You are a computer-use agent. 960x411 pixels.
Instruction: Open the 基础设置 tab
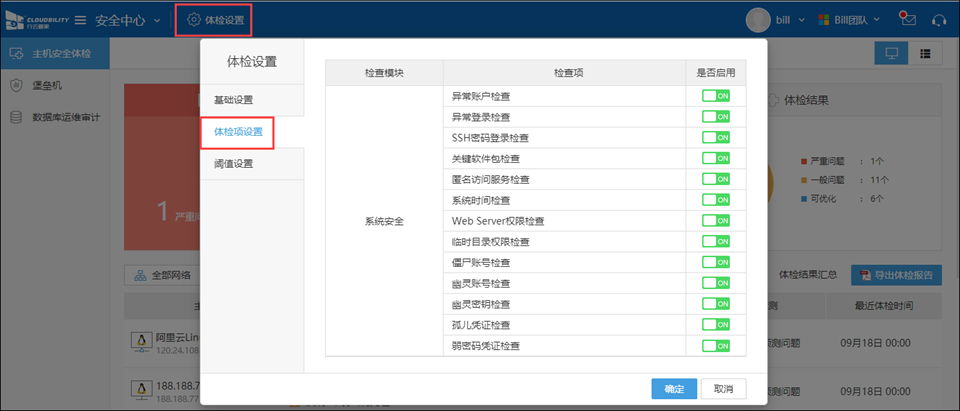[252, 100]
